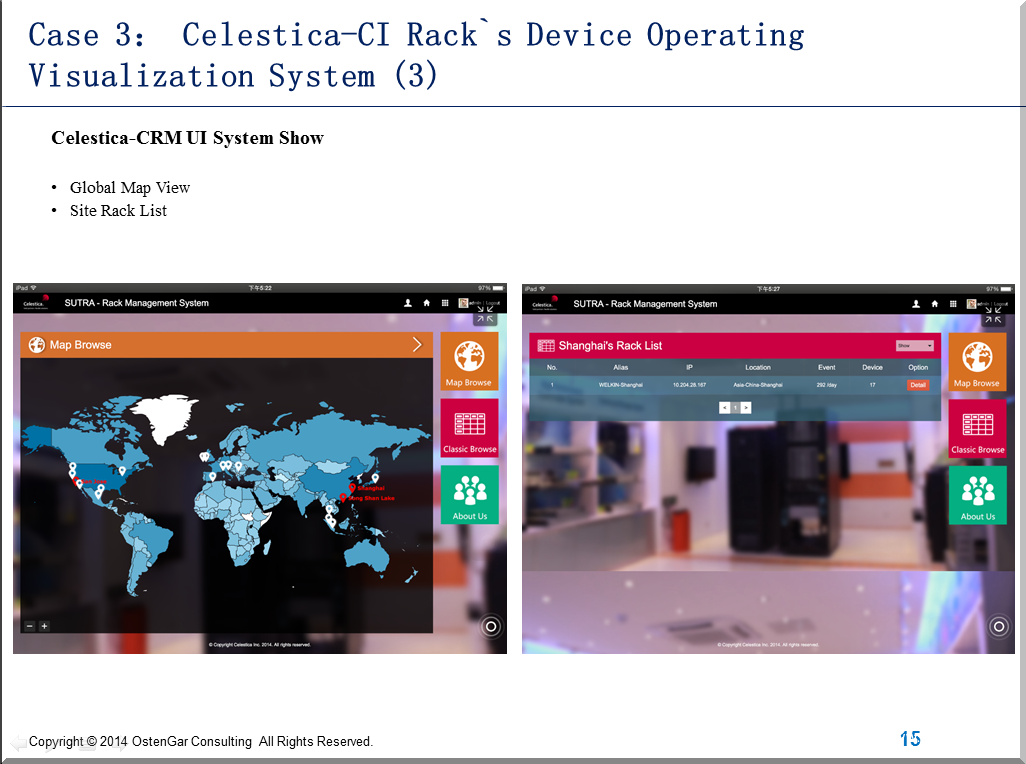1026x764 pixels.
Task: Open About Us tile on rack list screen
Action: coord(977,495)
